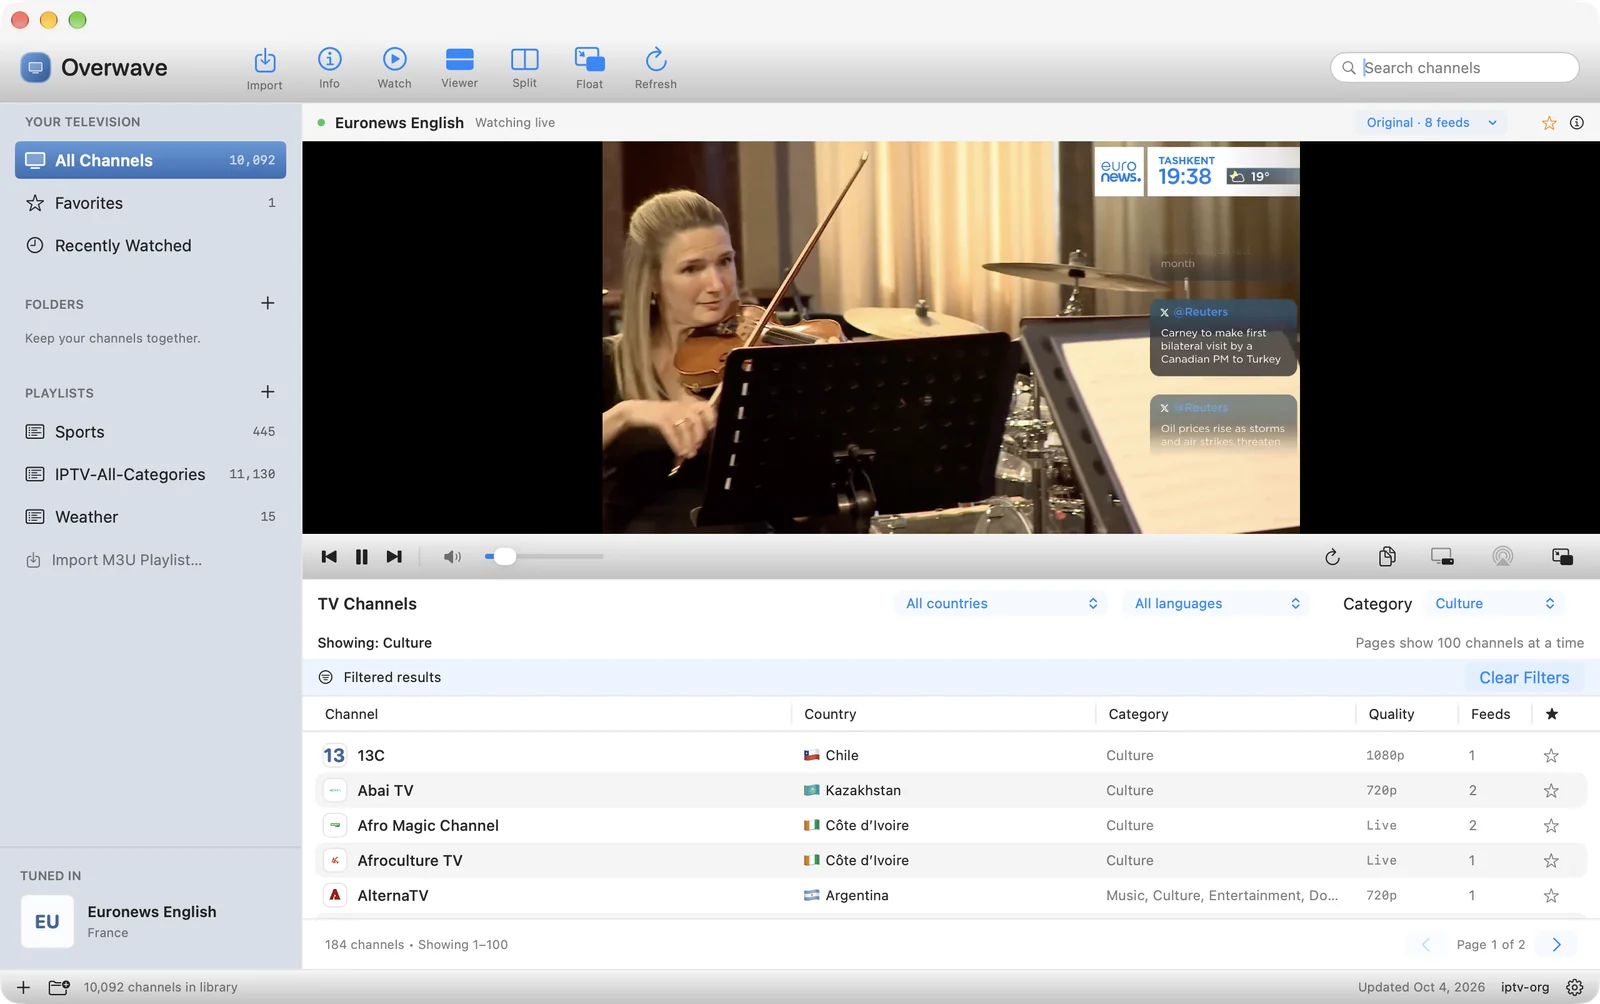Viewport: 1600px width, 1004px height.
Task: Click the volume slider track
Action: coord(544,557)
